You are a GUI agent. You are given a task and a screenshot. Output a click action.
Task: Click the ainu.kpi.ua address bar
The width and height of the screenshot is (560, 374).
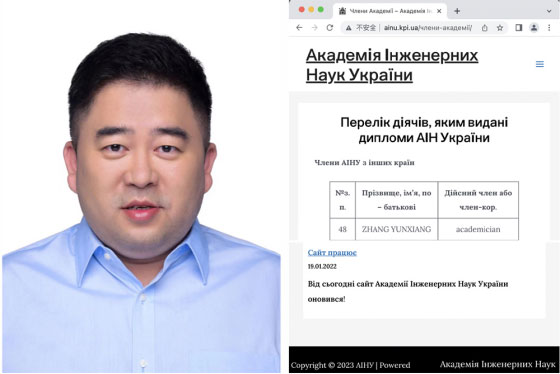414,28
